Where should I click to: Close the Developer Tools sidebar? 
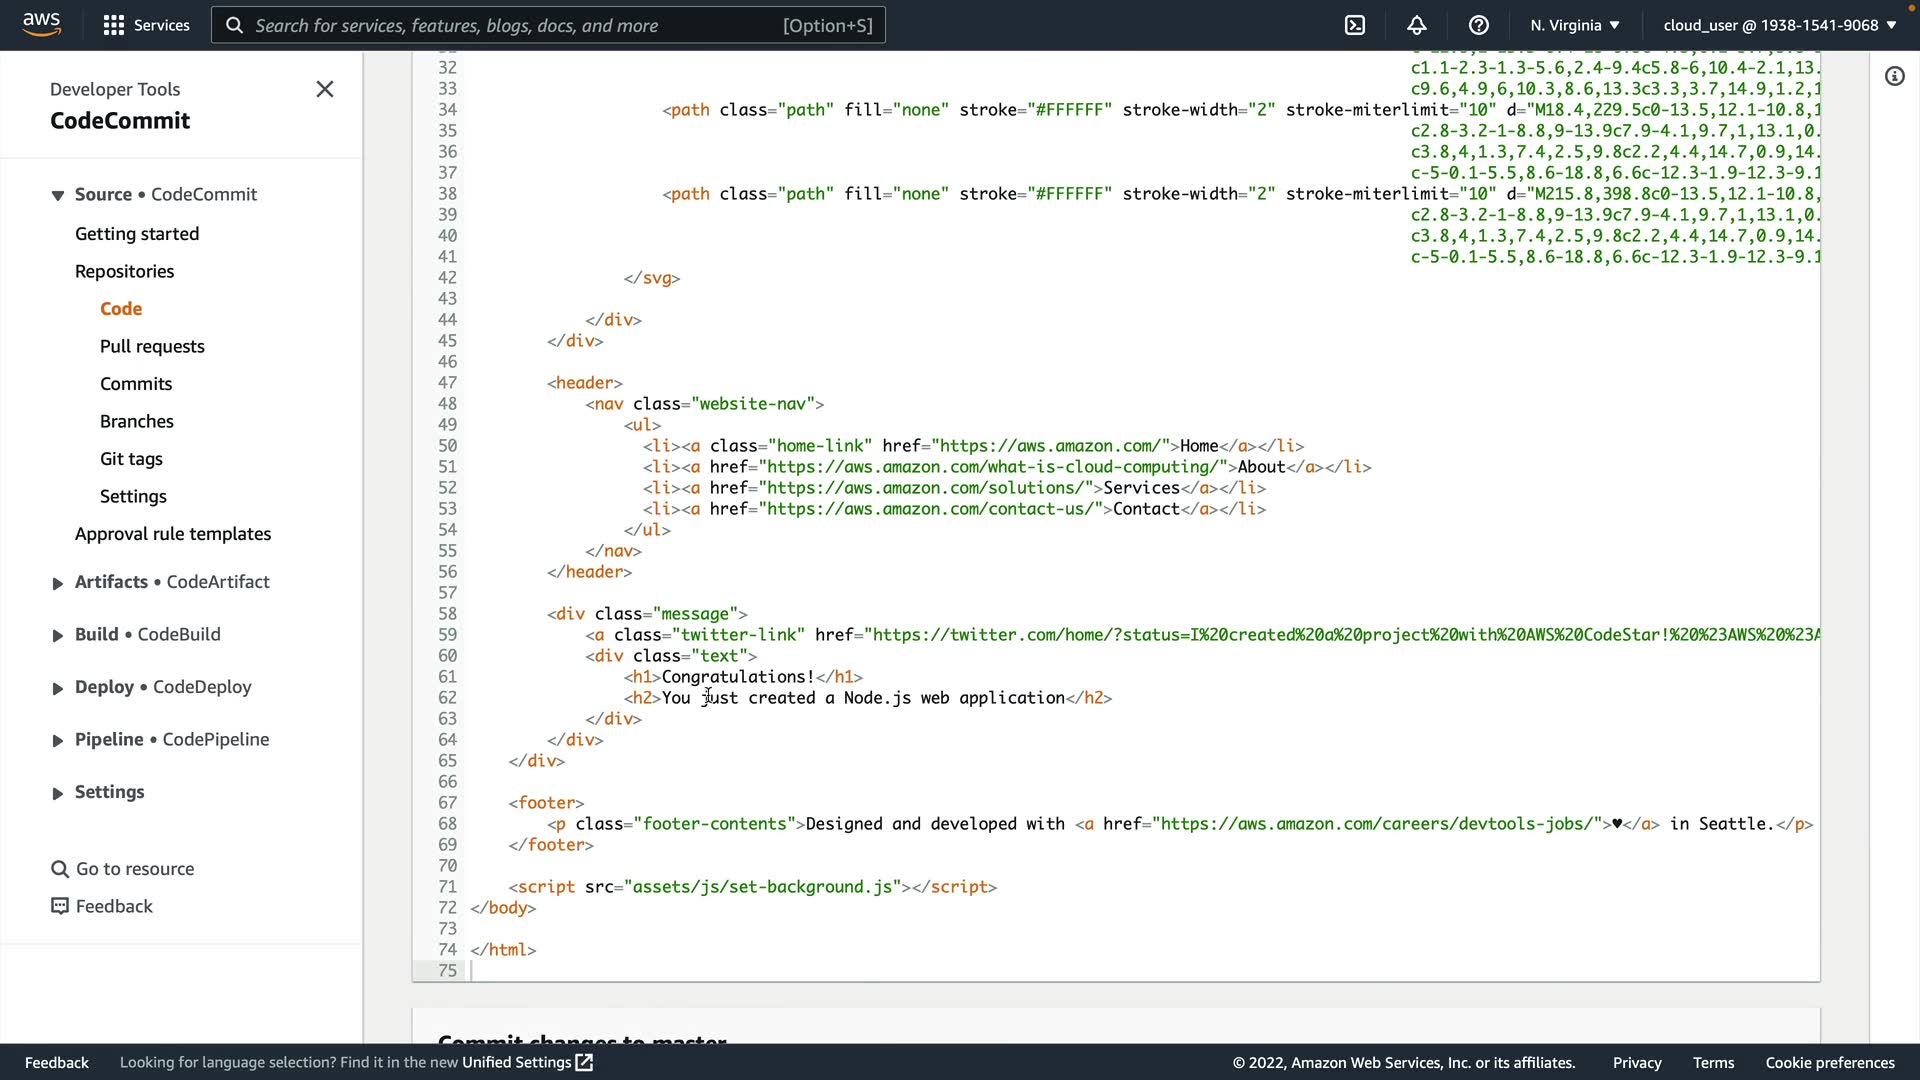click(x=324, y=89)
